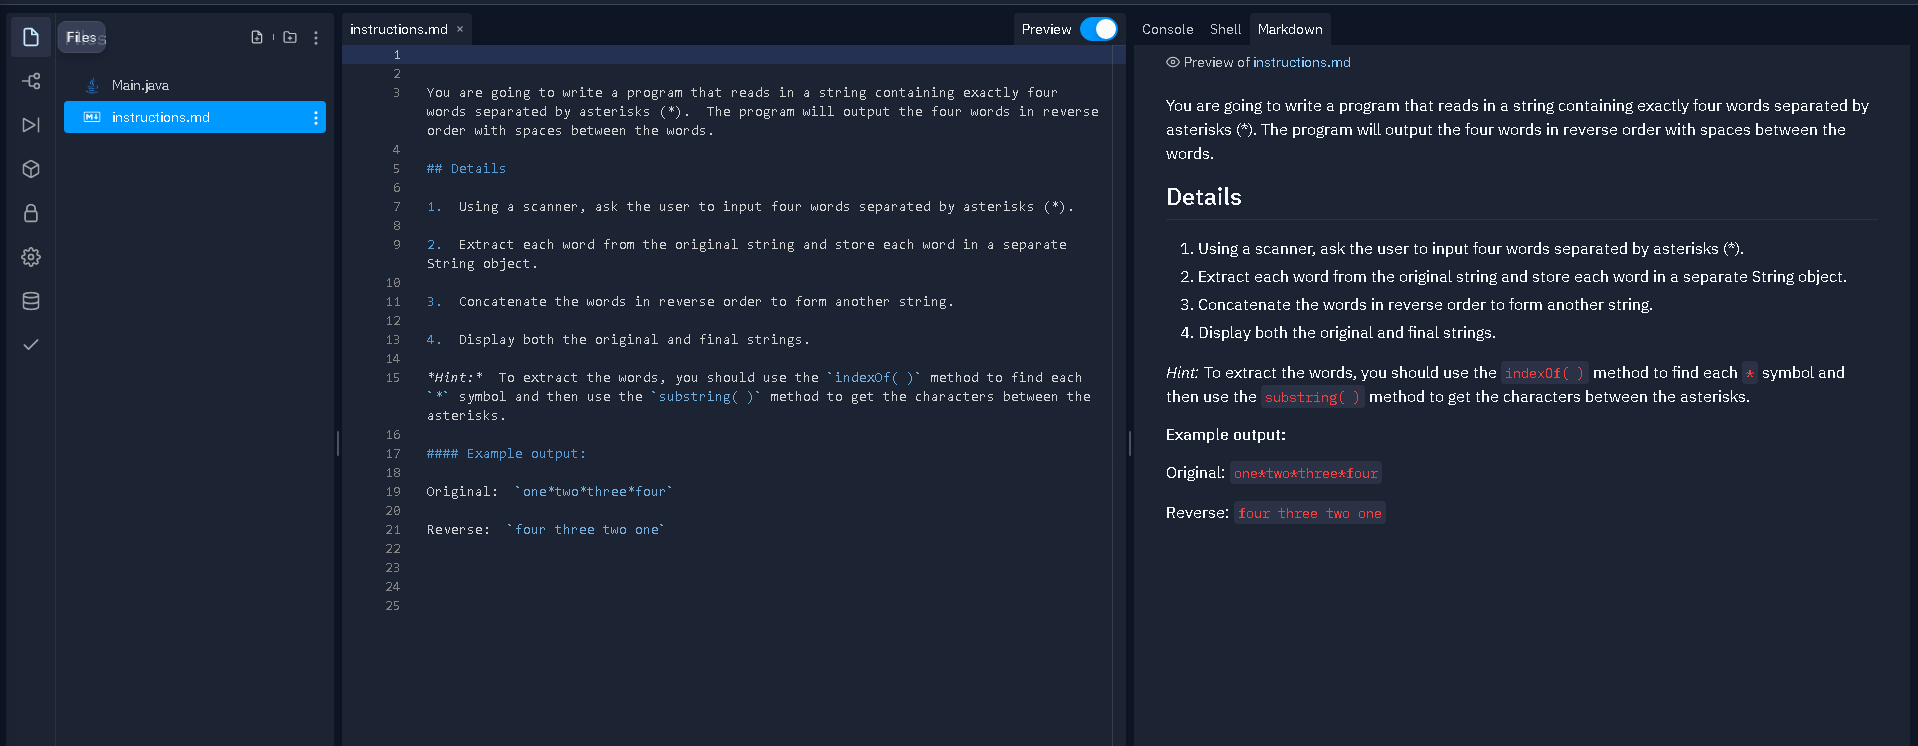
Task: Click 'Example output:' heading in Markdown preview
Action: tap(1226, 435)
